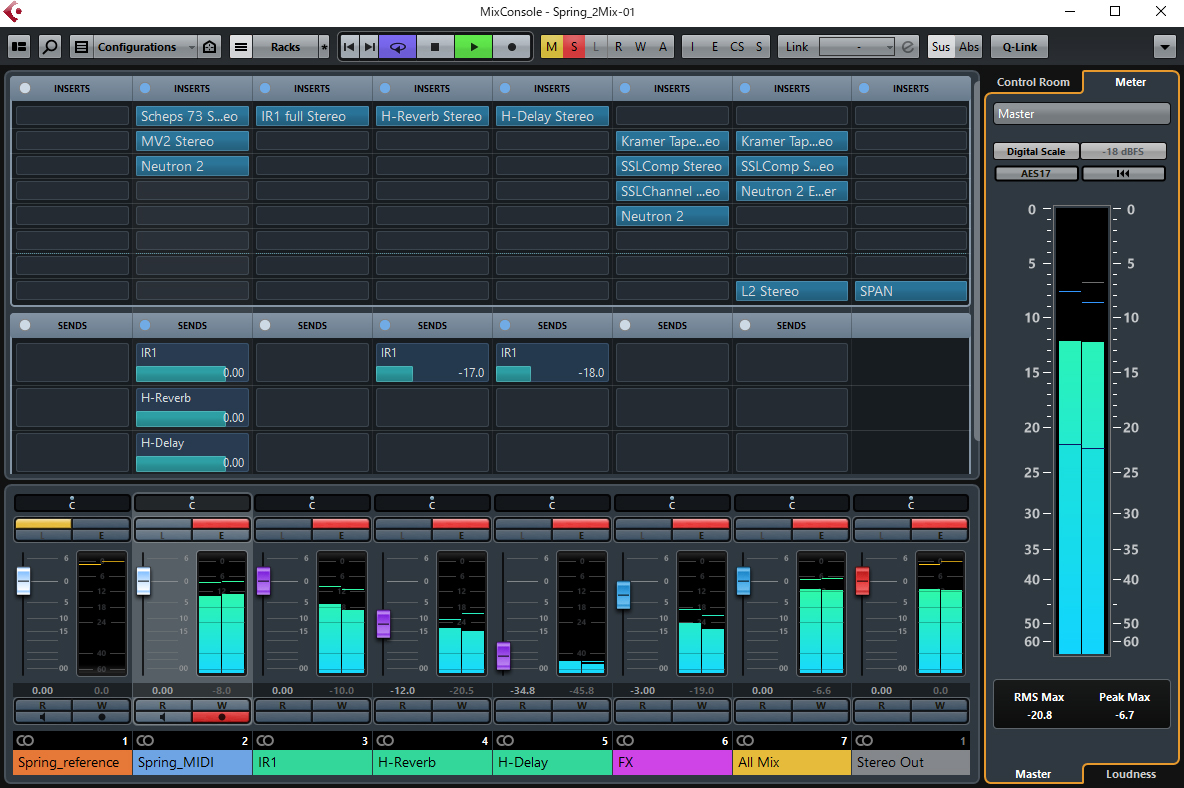
Task: Select the Loudness bottom tab
Action: tap(1130, 774)
